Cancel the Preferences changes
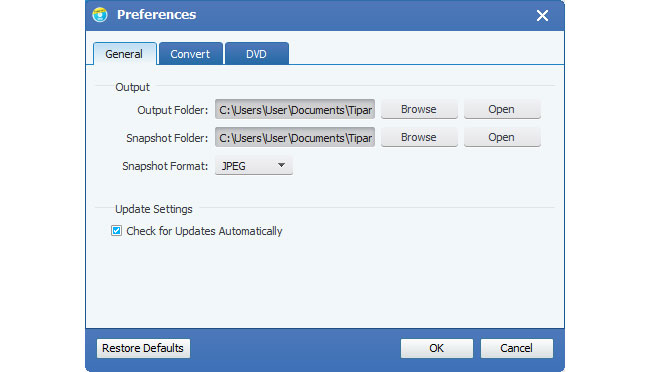 (517, 348)
